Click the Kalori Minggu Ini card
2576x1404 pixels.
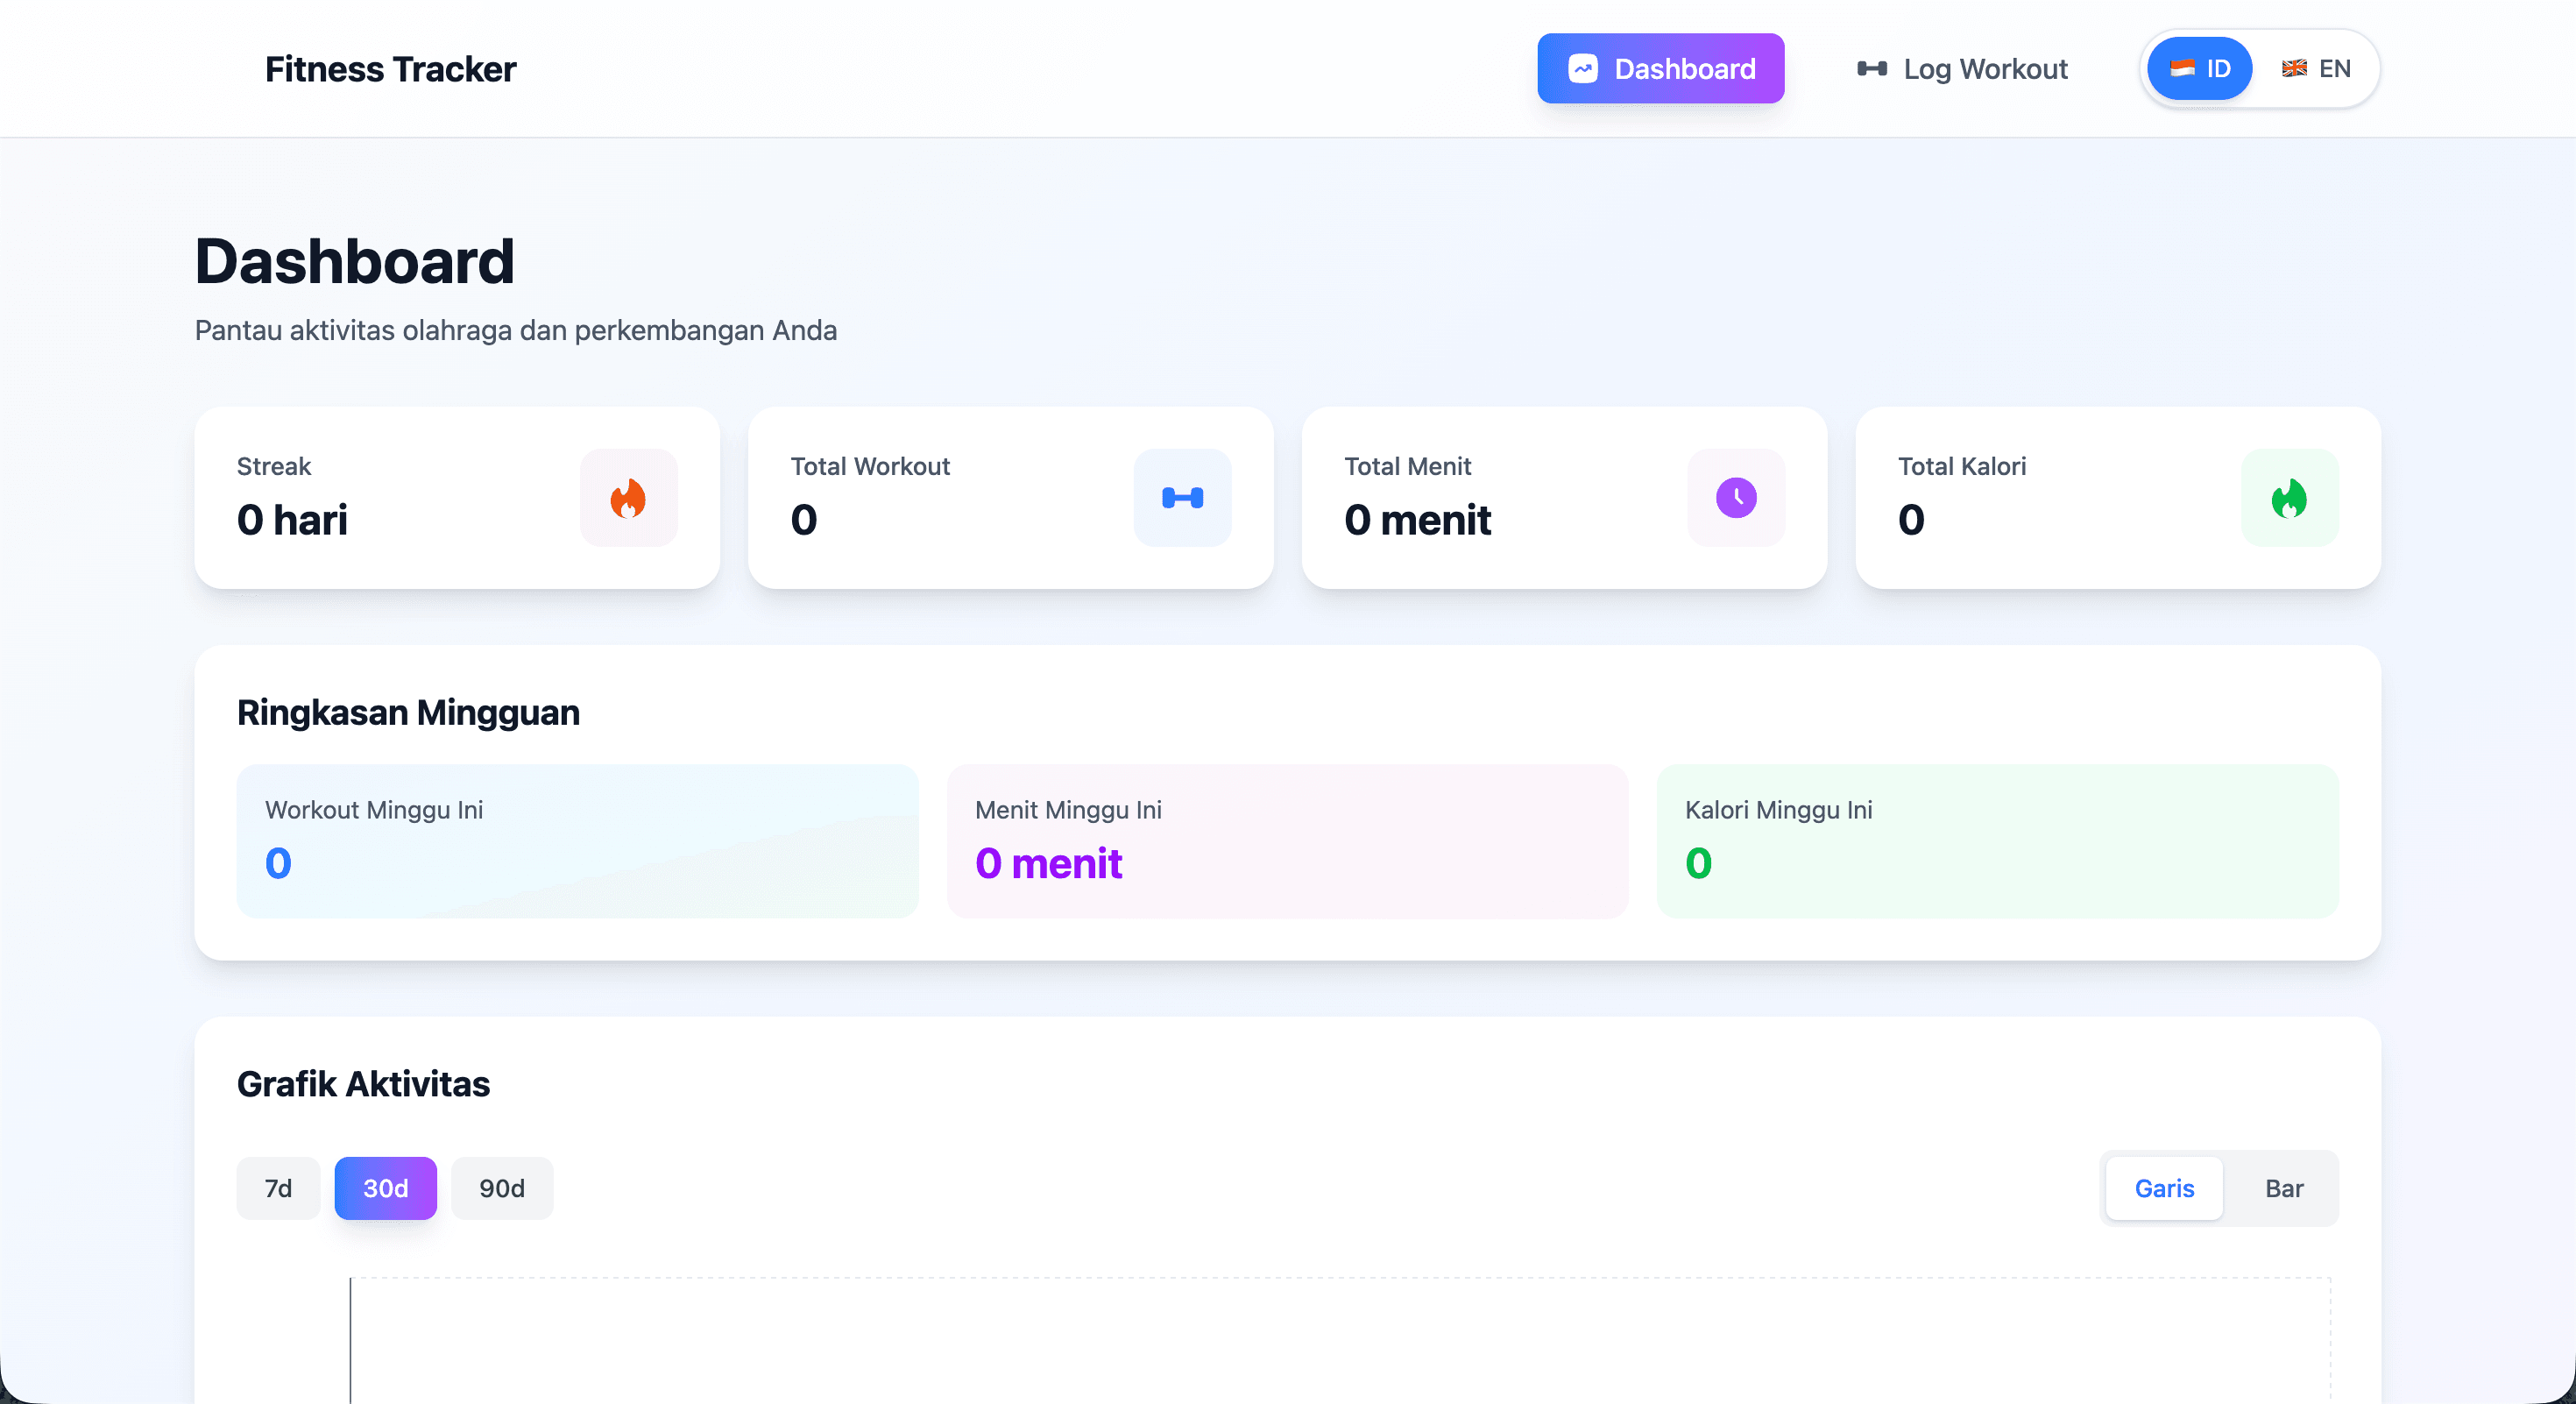coord(1997,841)
